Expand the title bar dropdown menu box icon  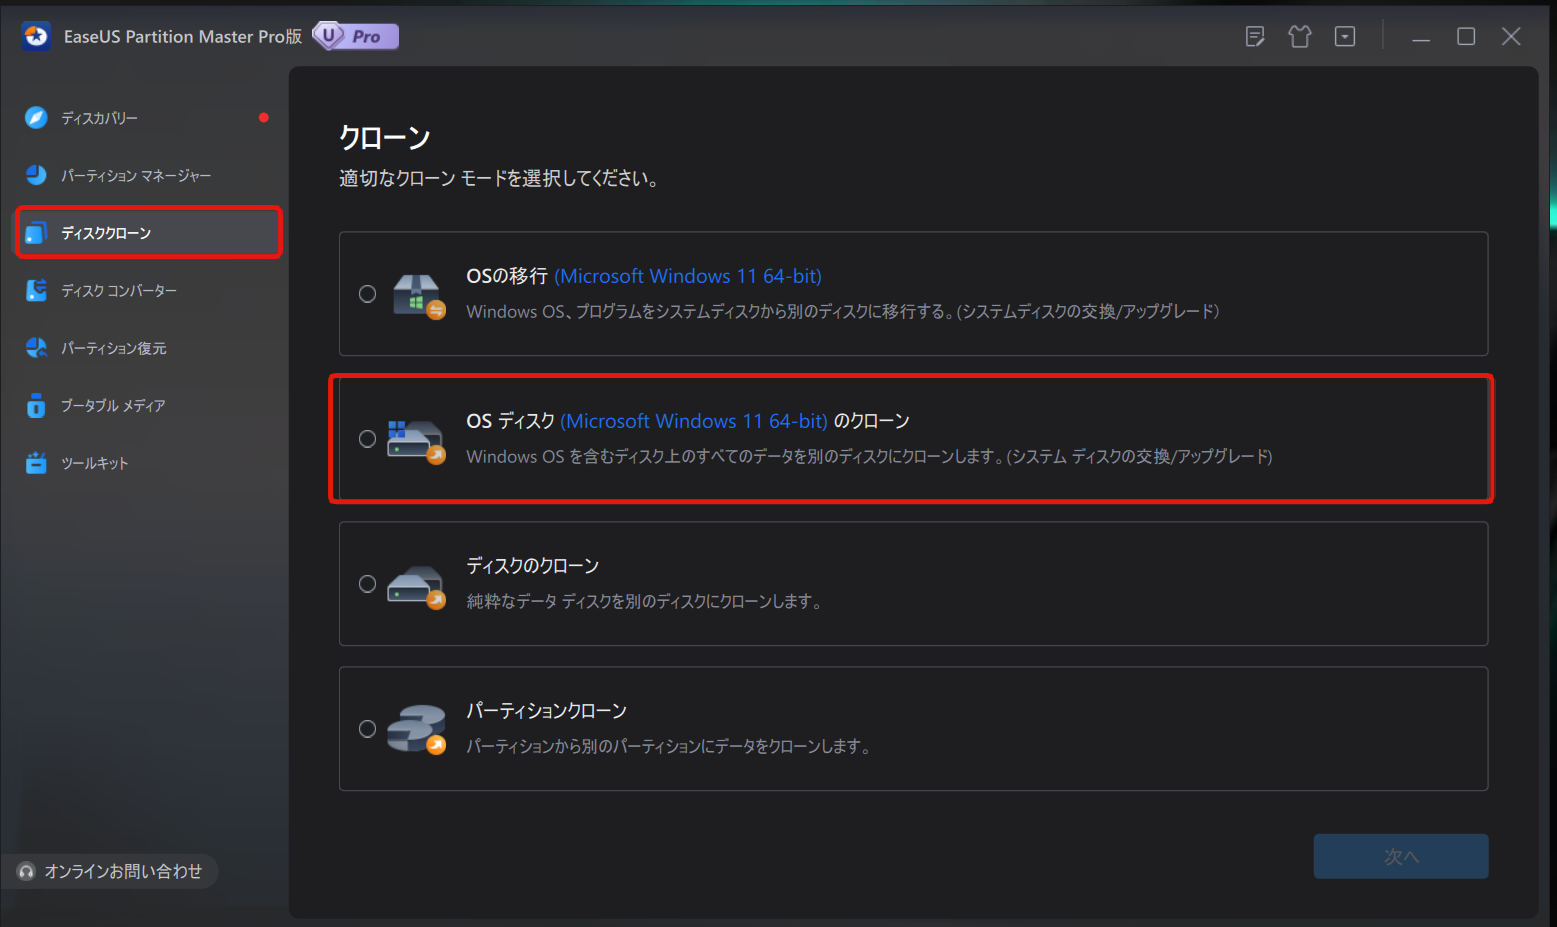tap(1345, 37)
